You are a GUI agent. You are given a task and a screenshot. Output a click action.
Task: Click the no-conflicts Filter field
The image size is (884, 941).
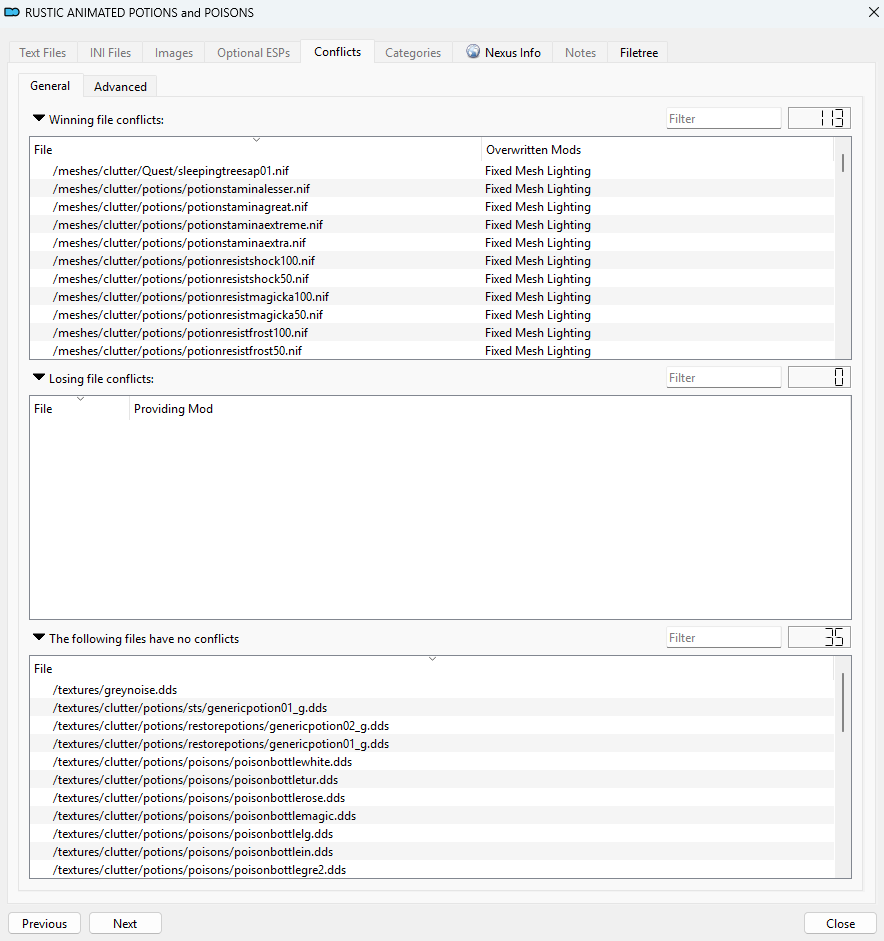723,638
